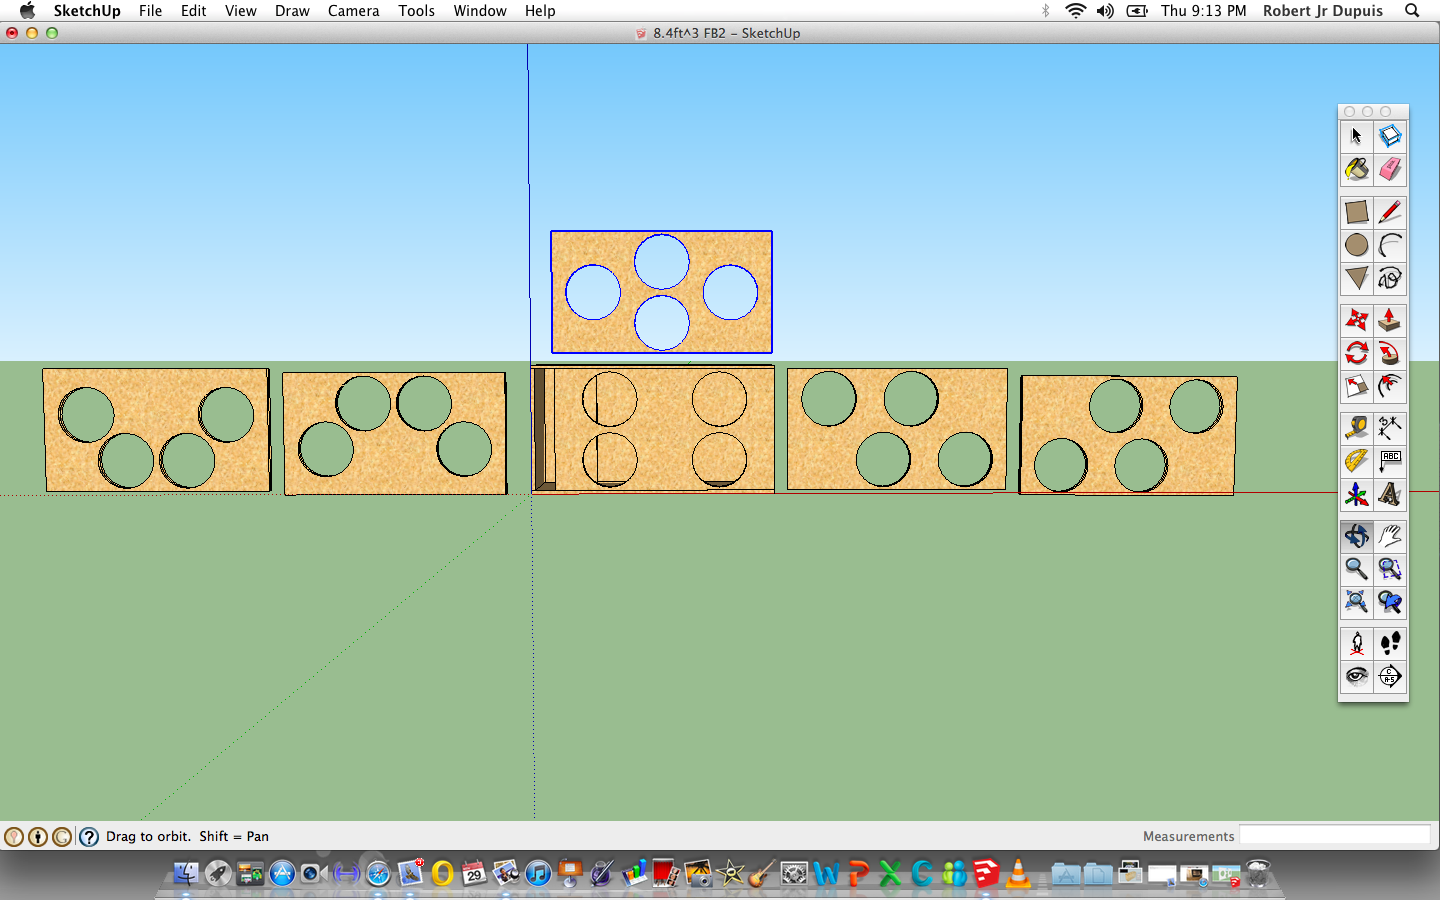
Task: Activate the Zoom Extents tool
Action: pyautogui.click(x=1356, y=602)
